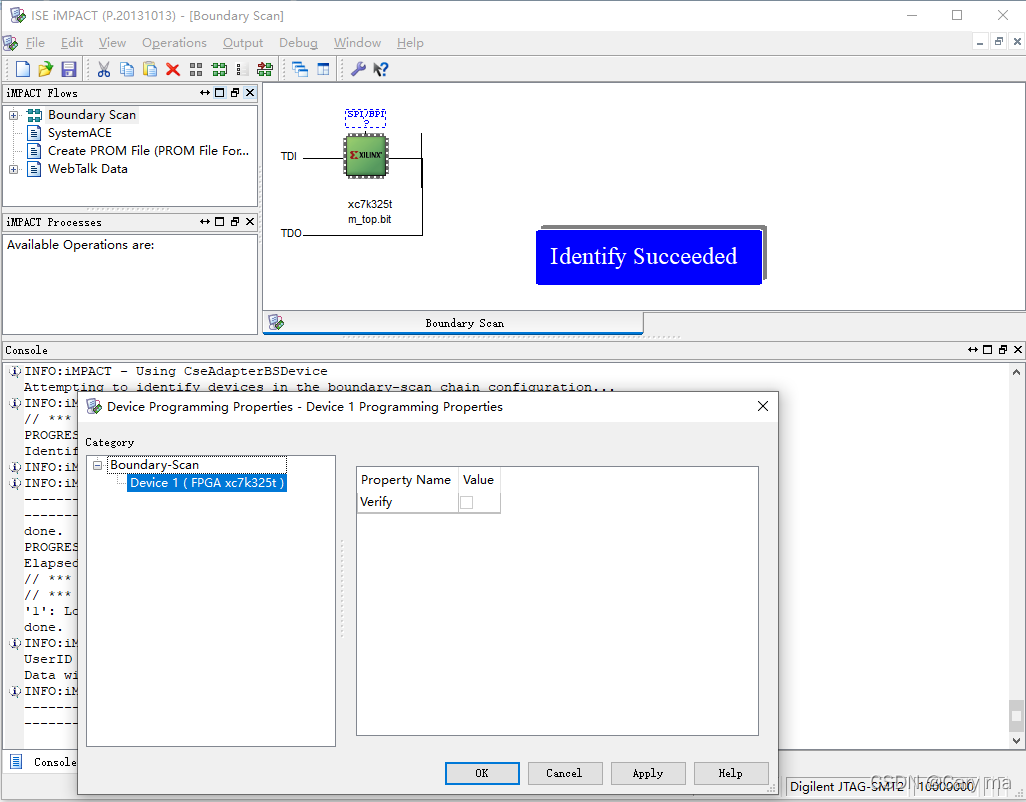Cascade windows with the overlapping windows icon
1026x802 pixels.
[300, 69]
